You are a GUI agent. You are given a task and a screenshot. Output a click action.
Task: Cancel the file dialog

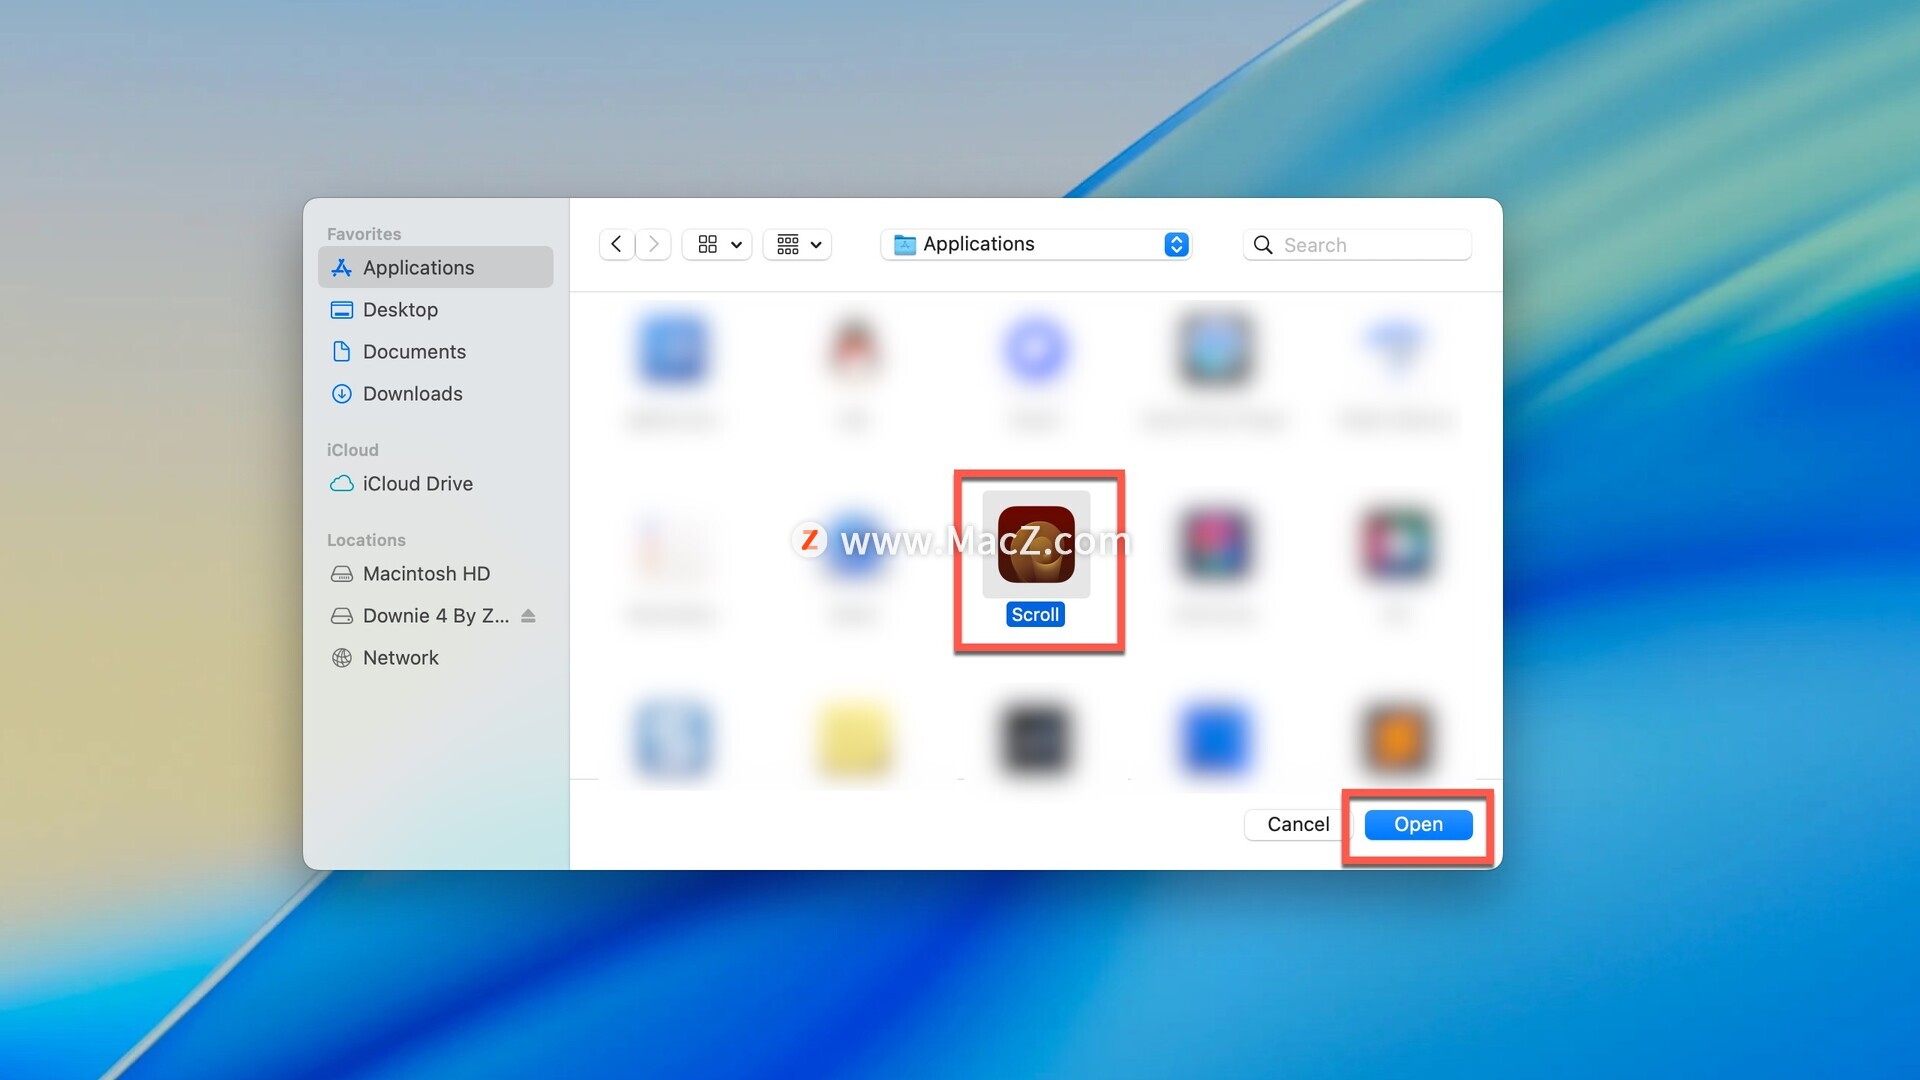[x=1298, y=824]
